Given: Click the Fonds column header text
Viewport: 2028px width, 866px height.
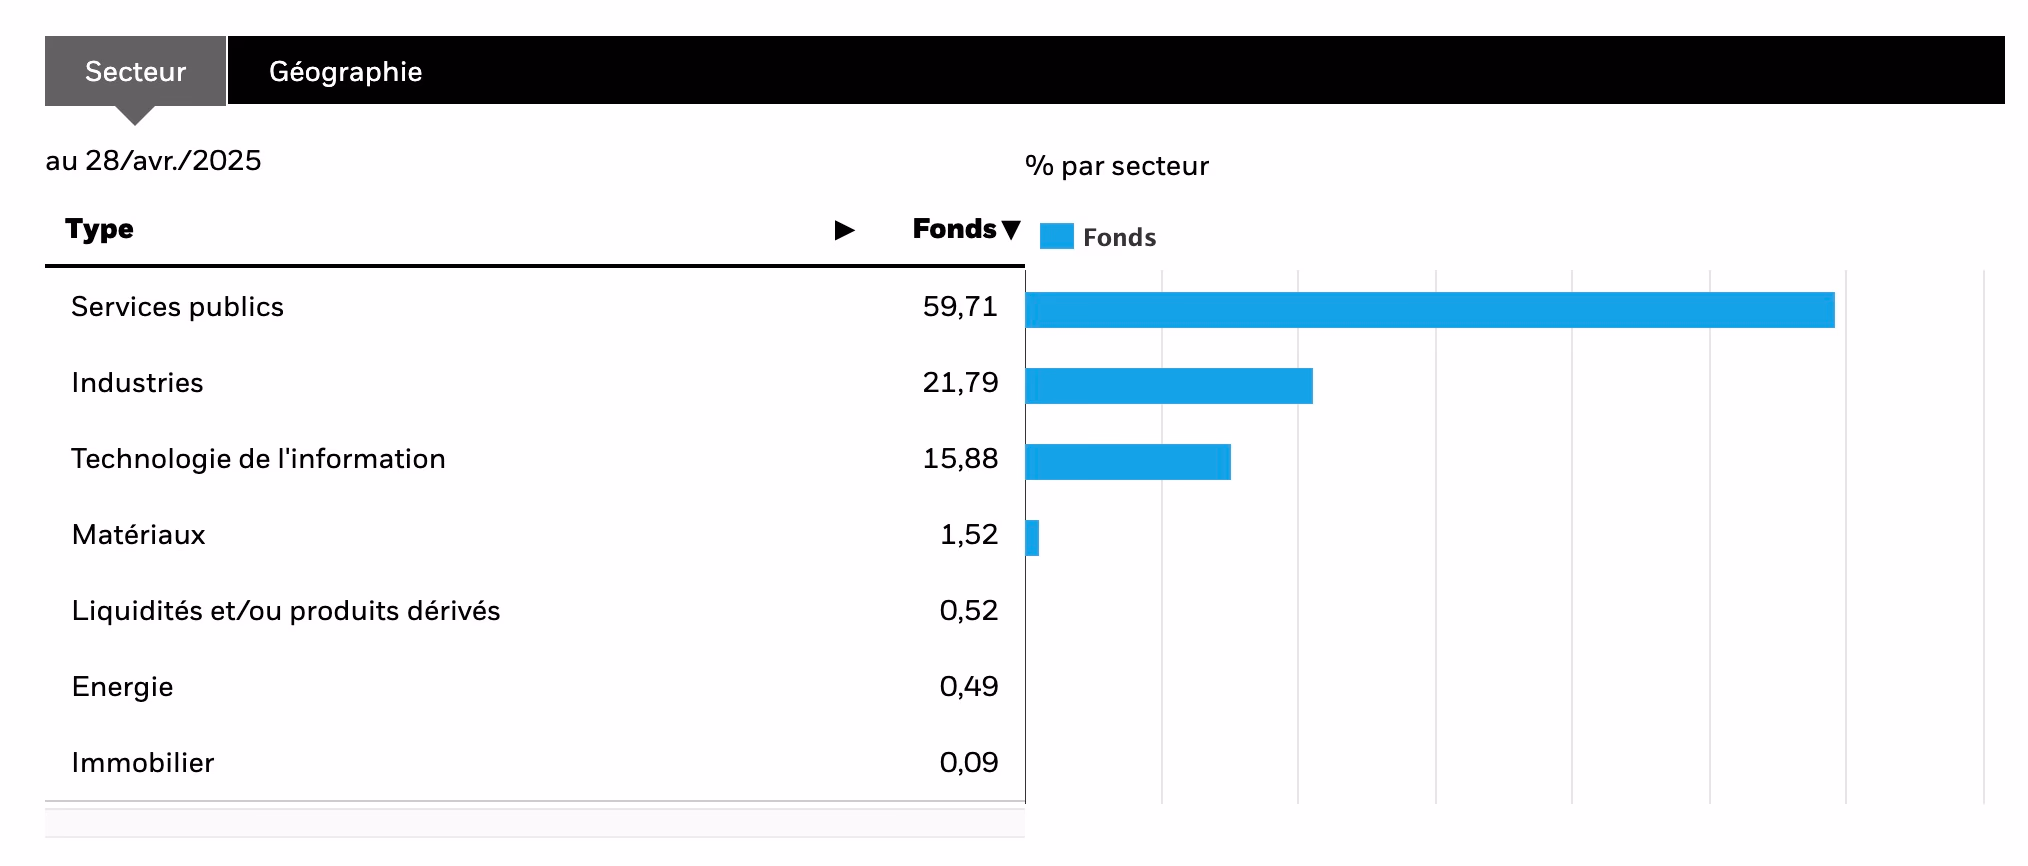Looking at the screenshot, I should [x=954, y=229].
